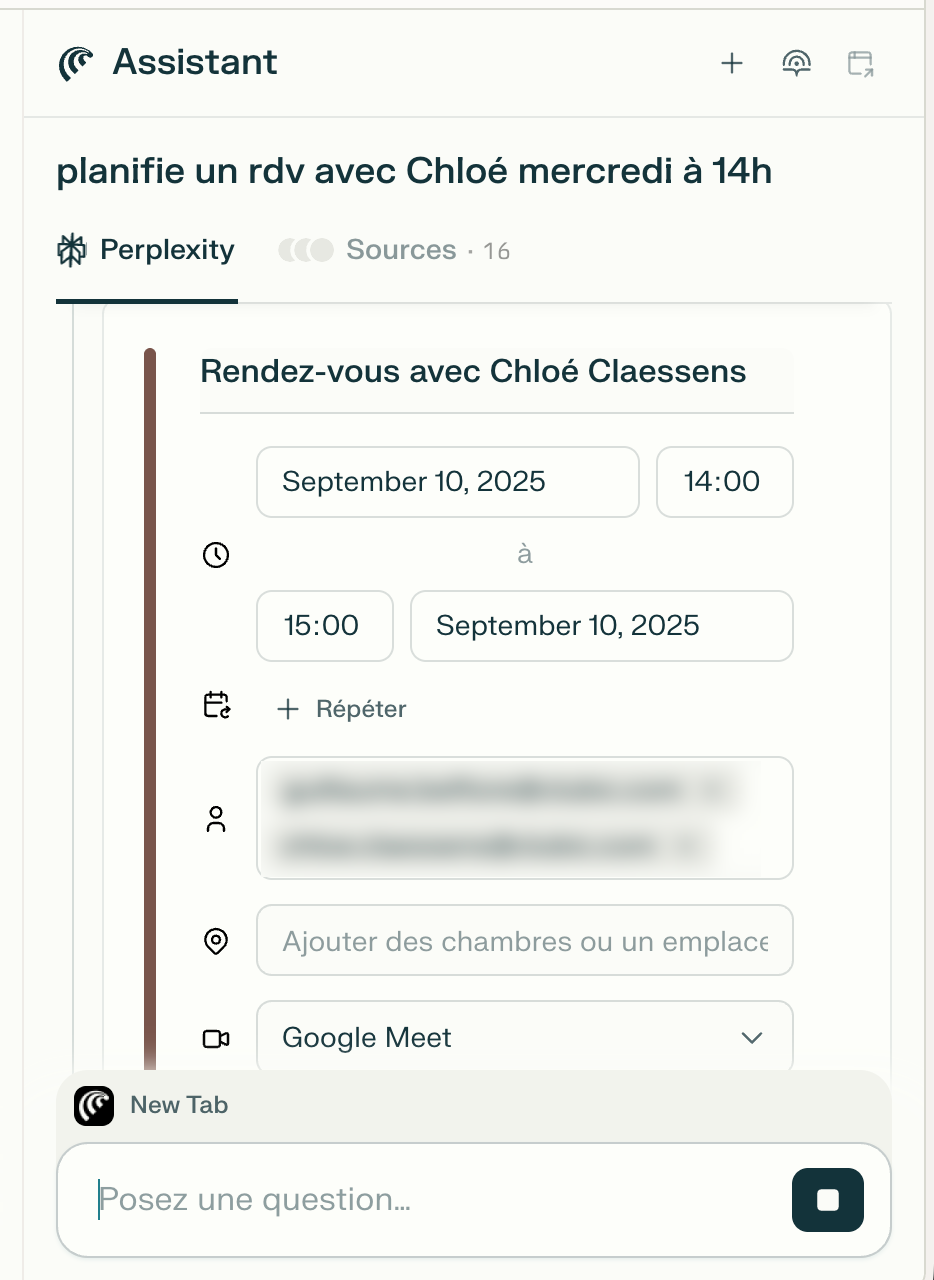The height and width of the screenshot is (1280, 934).
Task: Switch to the Perplexity tab
Action: coord(146,250)
